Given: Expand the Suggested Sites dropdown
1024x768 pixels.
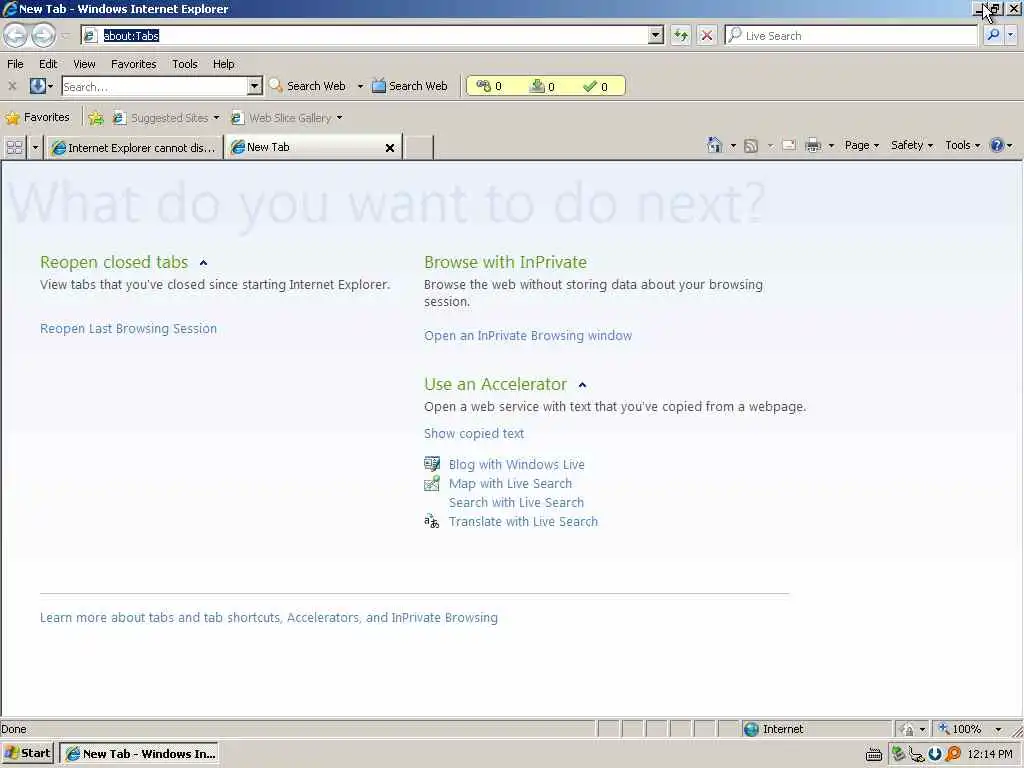Looking at the screenshot, I should [x=216, y=118].
